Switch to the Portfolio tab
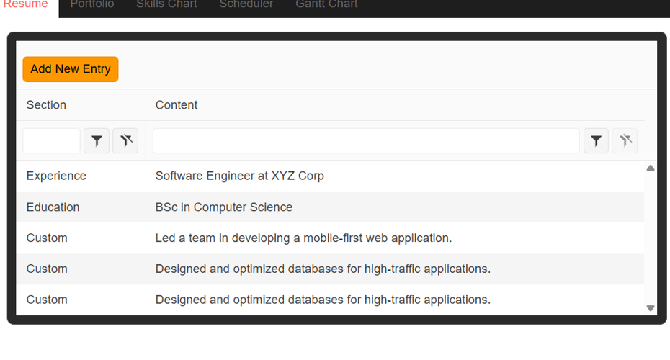670x360 pixels. coord(92,4)
